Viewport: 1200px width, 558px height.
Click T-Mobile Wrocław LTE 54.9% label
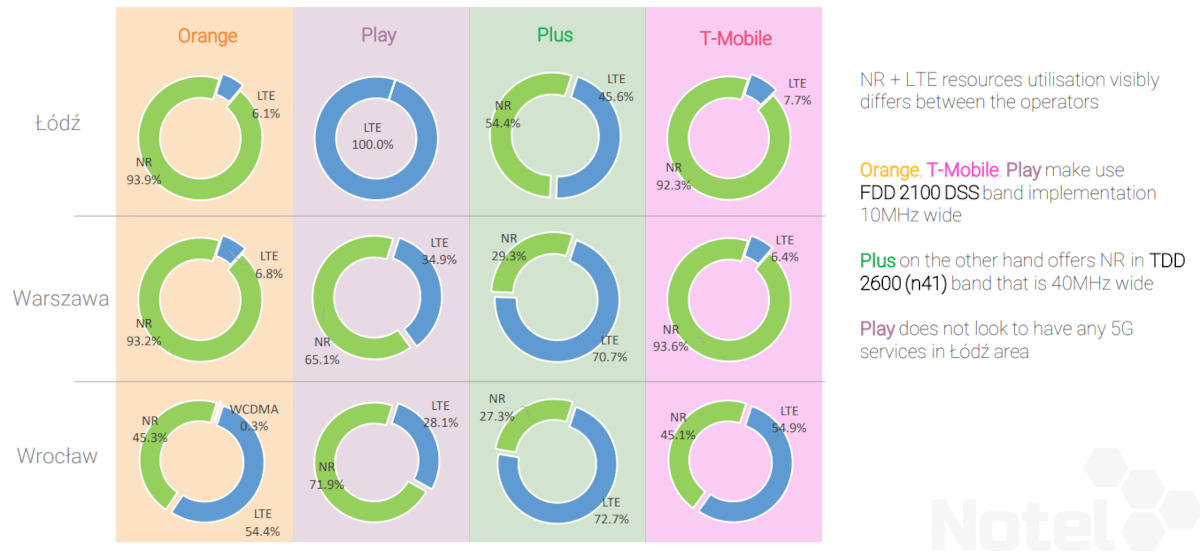(x=788, y=419)
